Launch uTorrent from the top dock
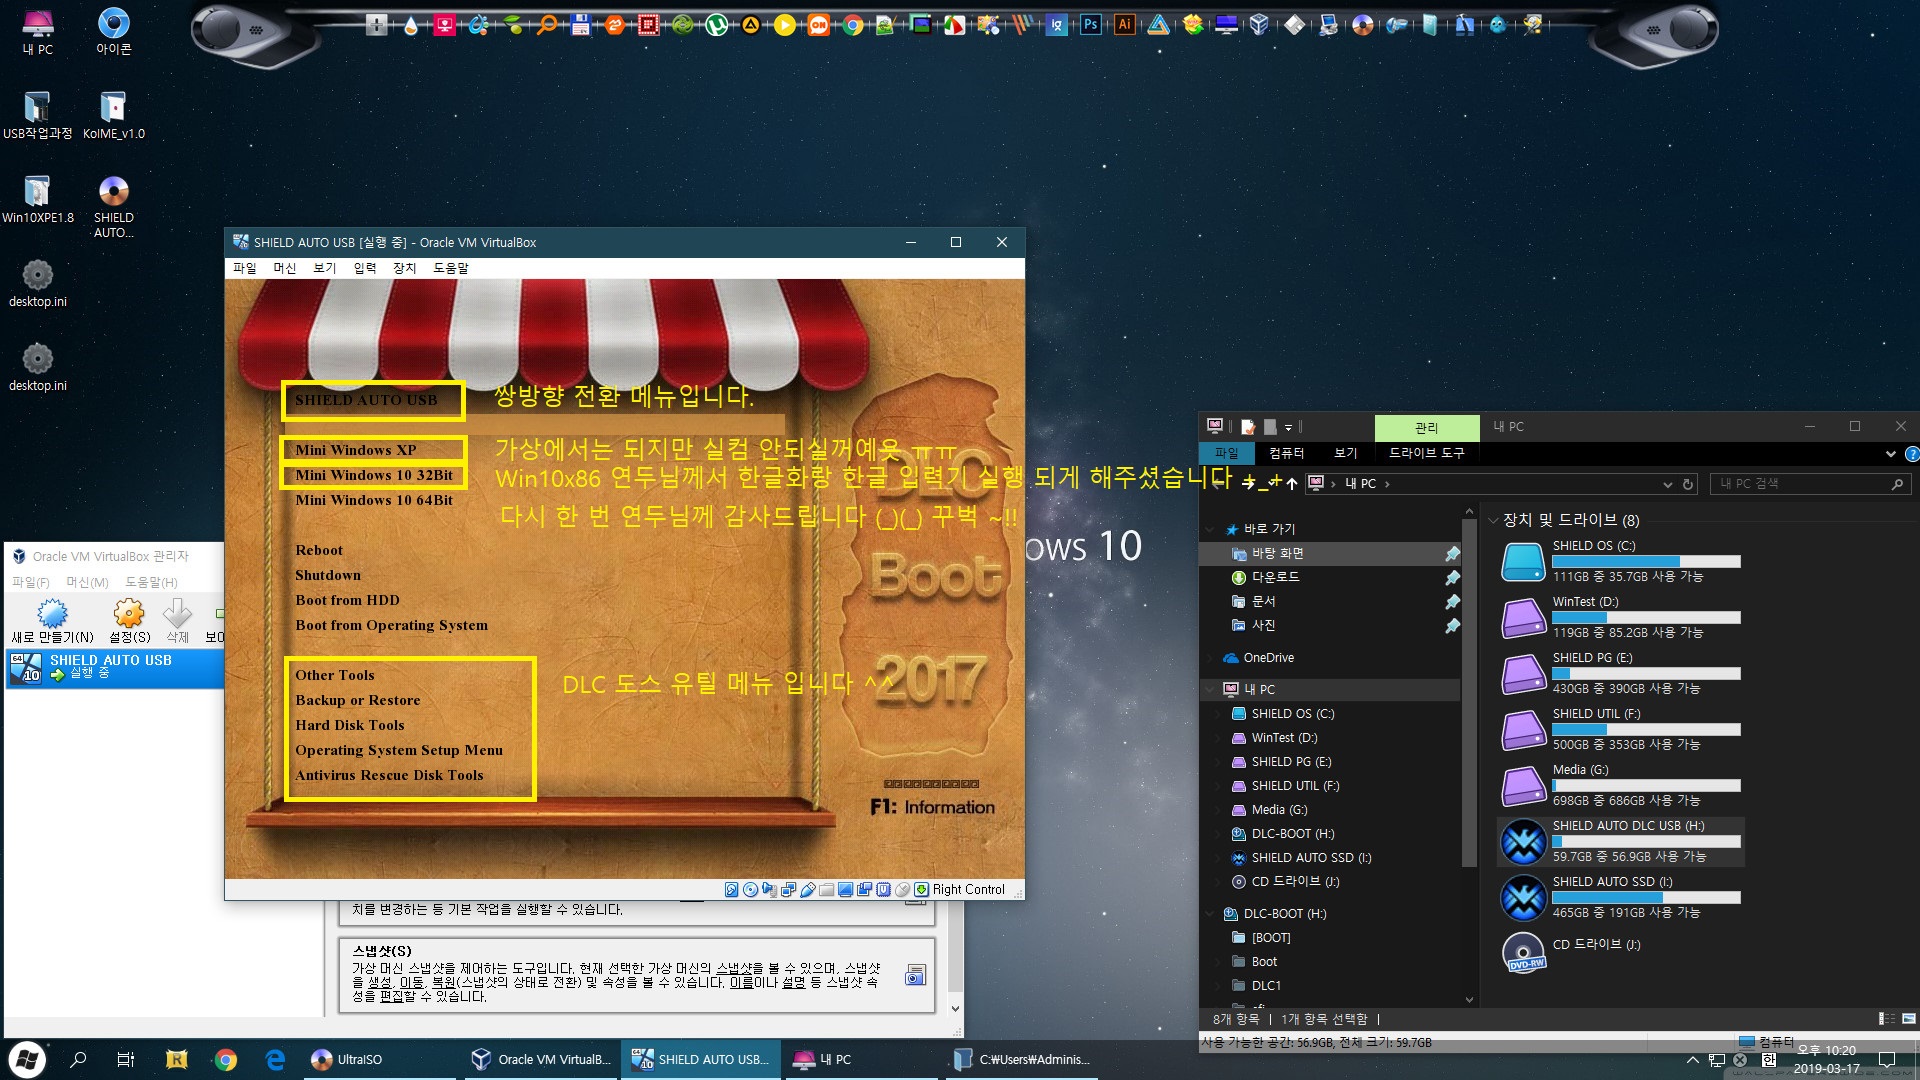1920x1080 pixels. tap(716, 25)
